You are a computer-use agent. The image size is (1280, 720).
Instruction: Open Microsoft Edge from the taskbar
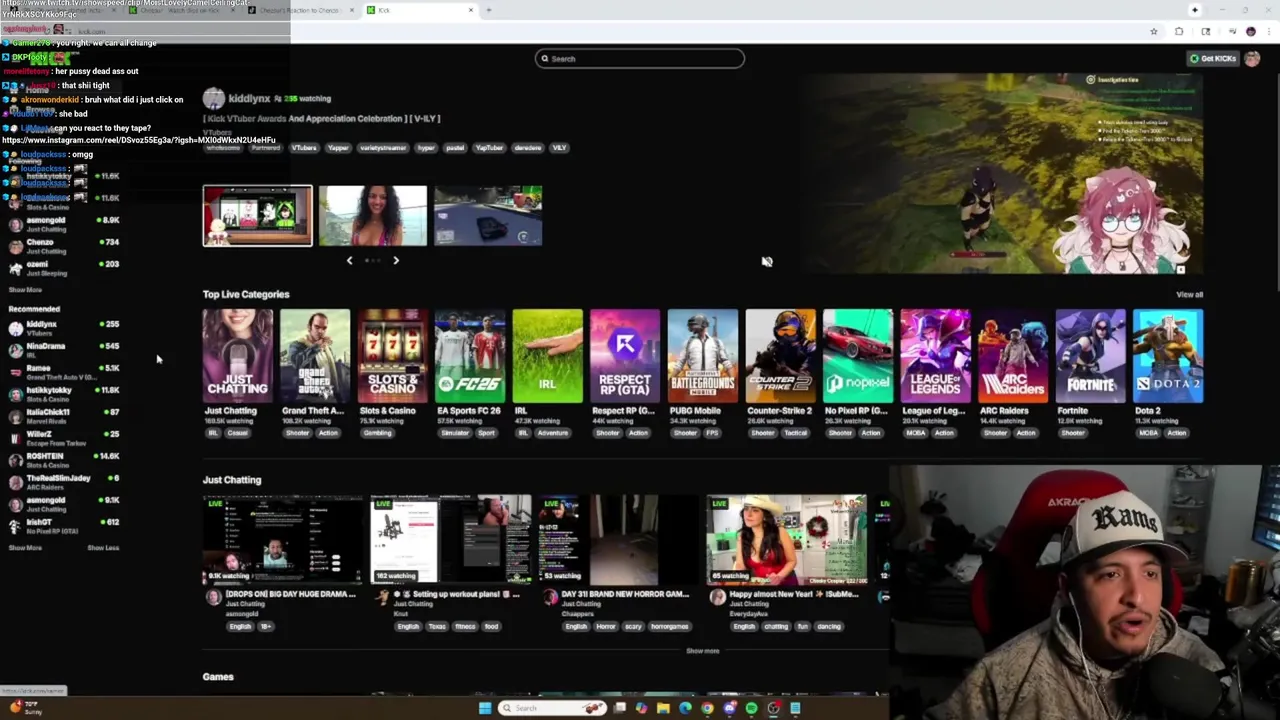(685, 708)
